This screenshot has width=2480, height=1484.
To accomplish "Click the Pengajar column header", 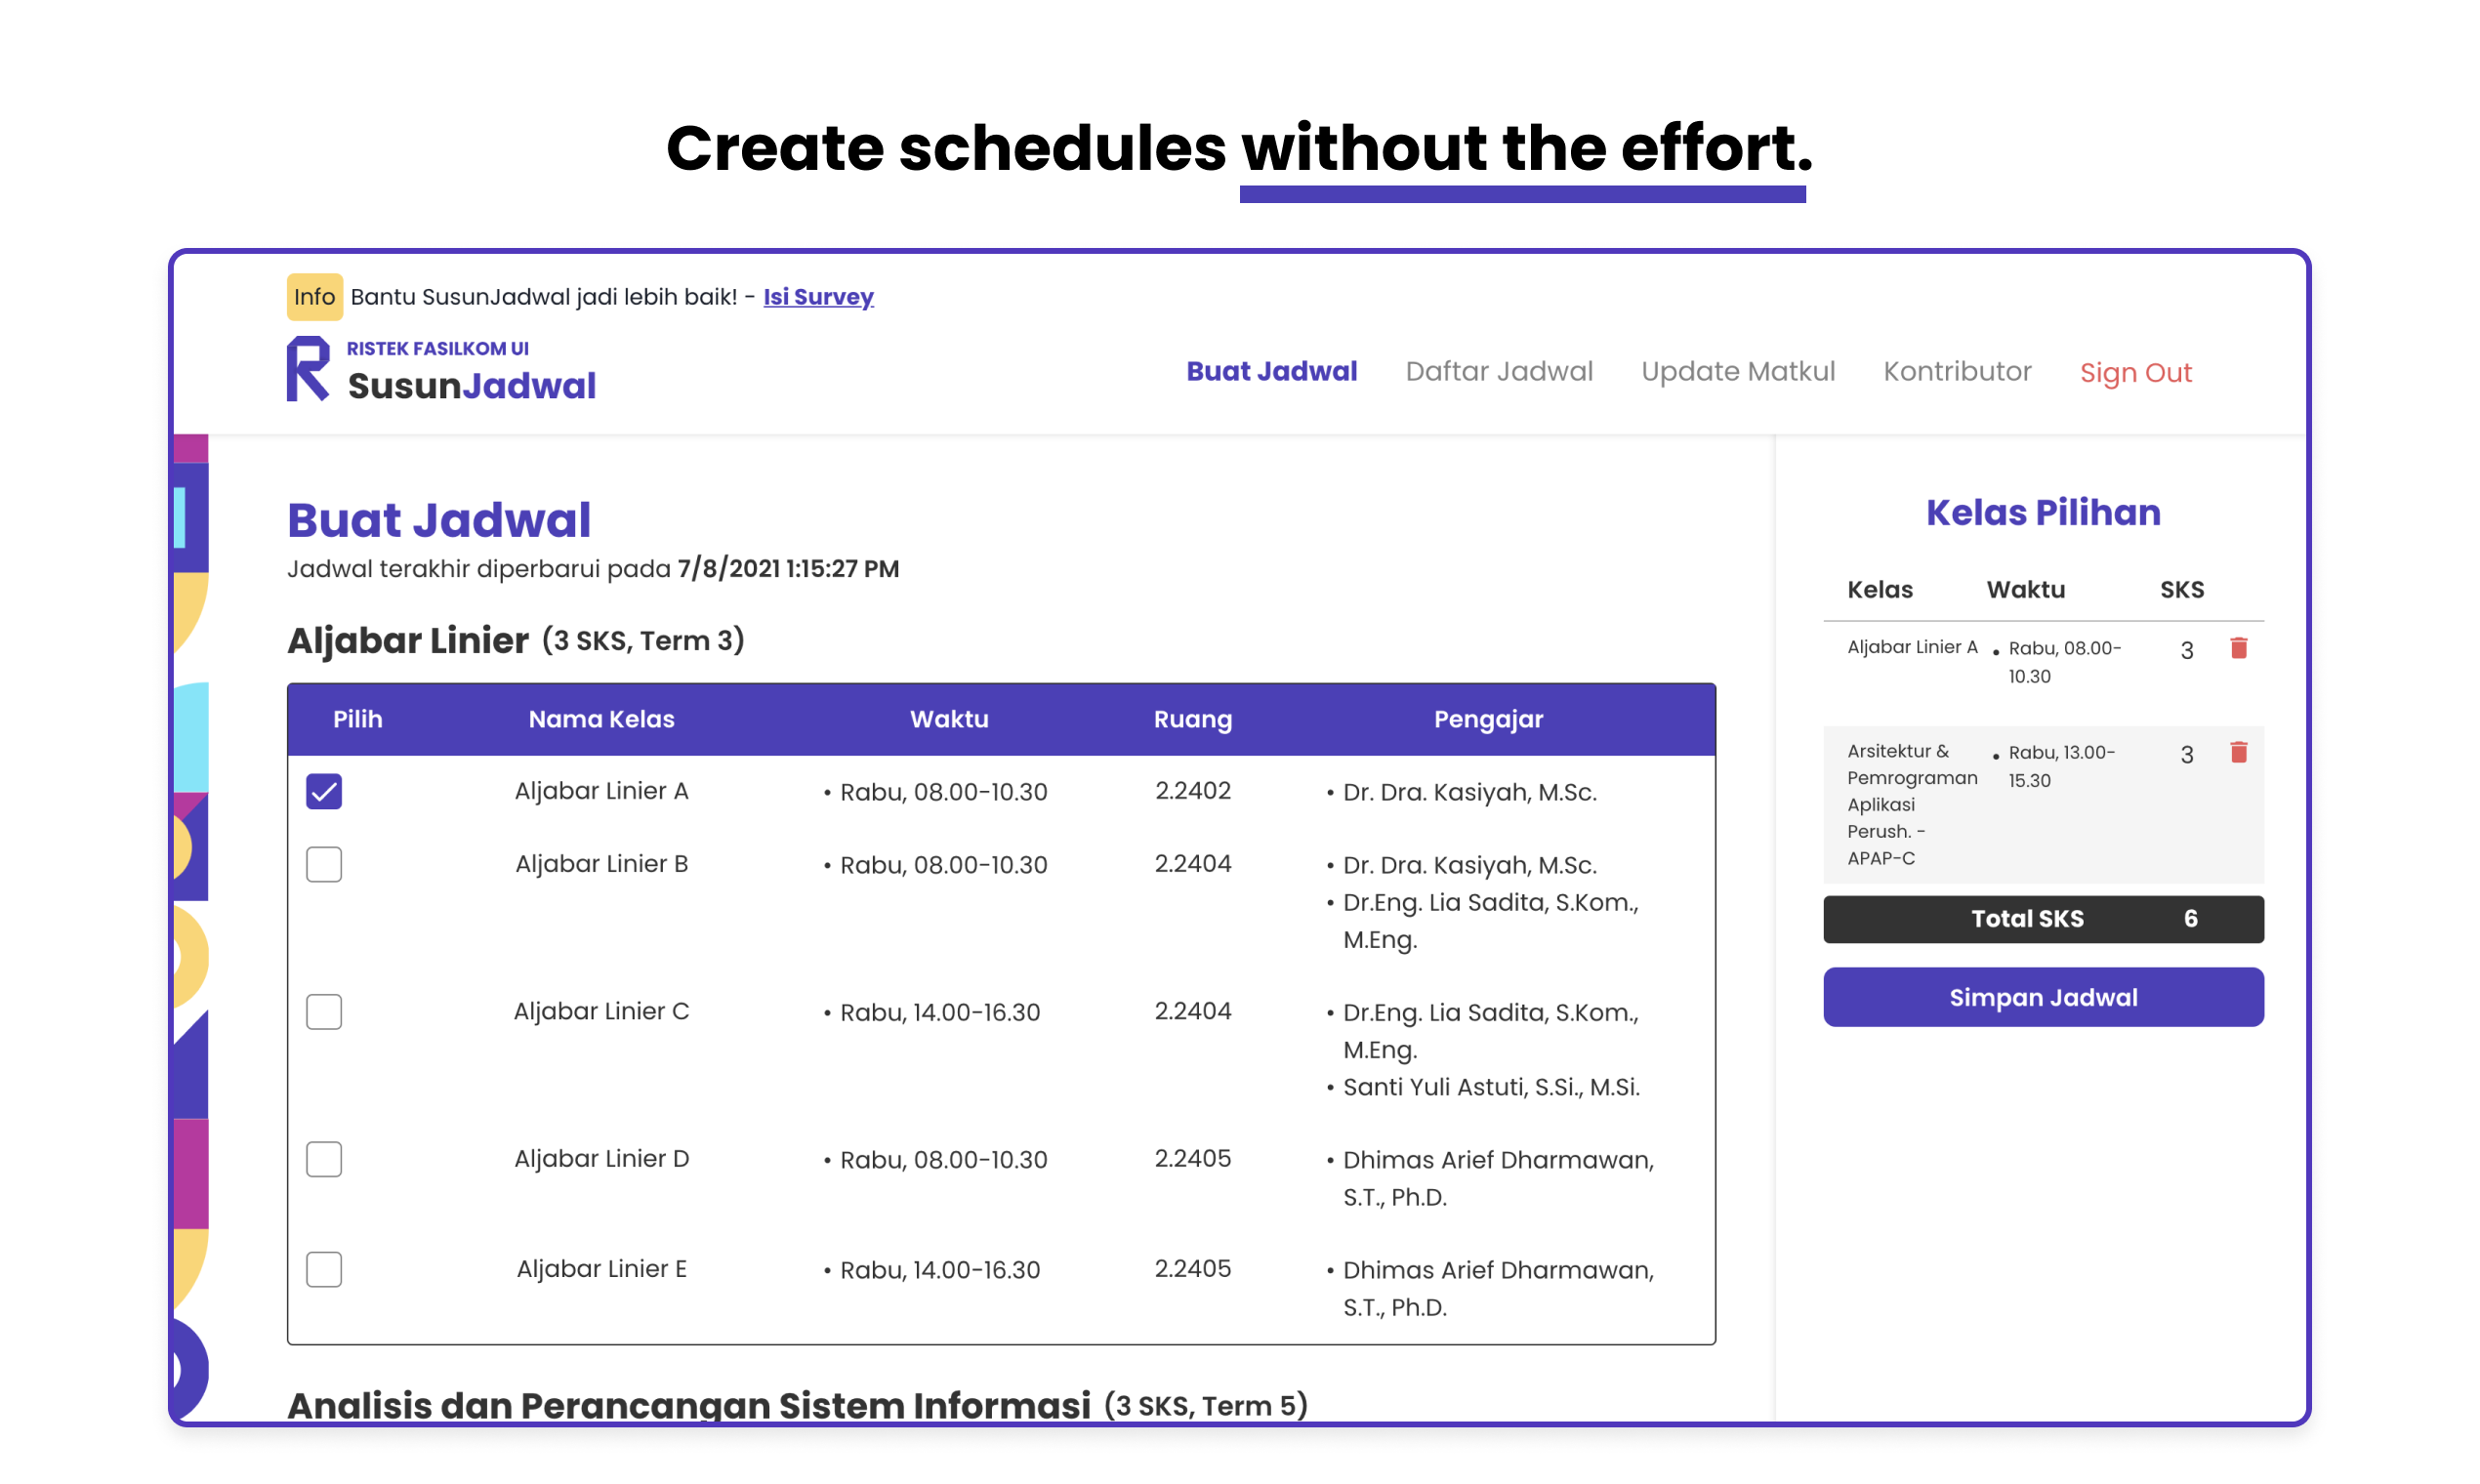I will [1487, 719].
